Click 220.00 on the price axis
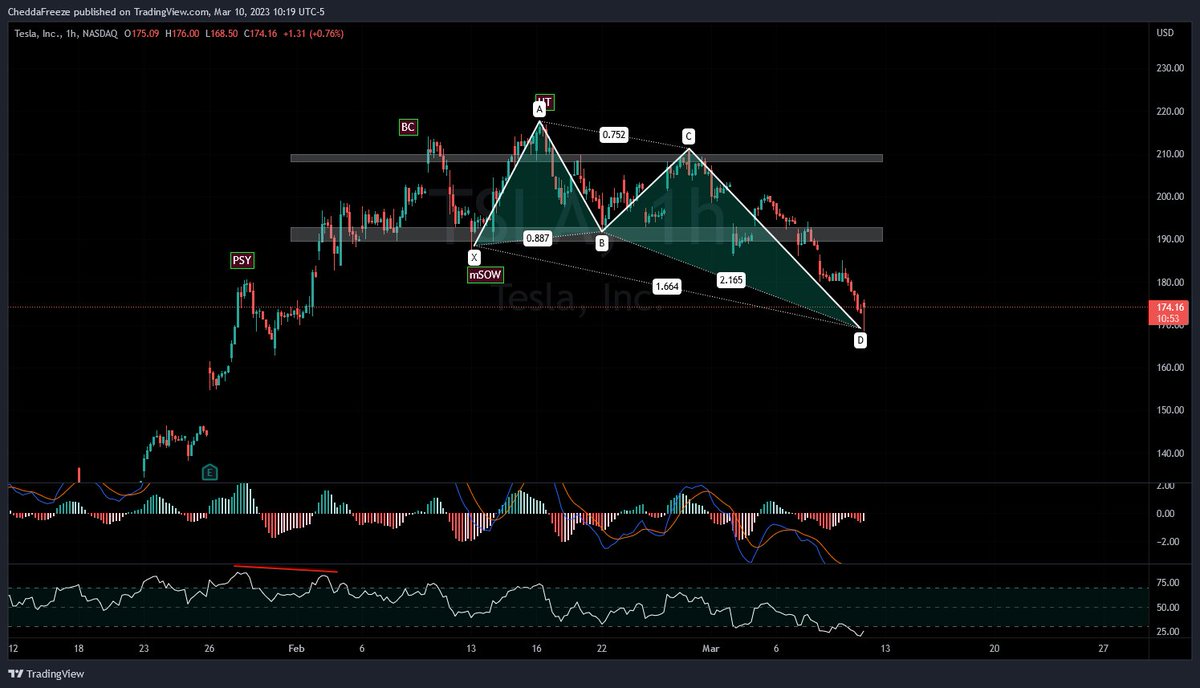Image resolution: width=1200 pixels, height=688 pixels. click(x=1169, y=112)
